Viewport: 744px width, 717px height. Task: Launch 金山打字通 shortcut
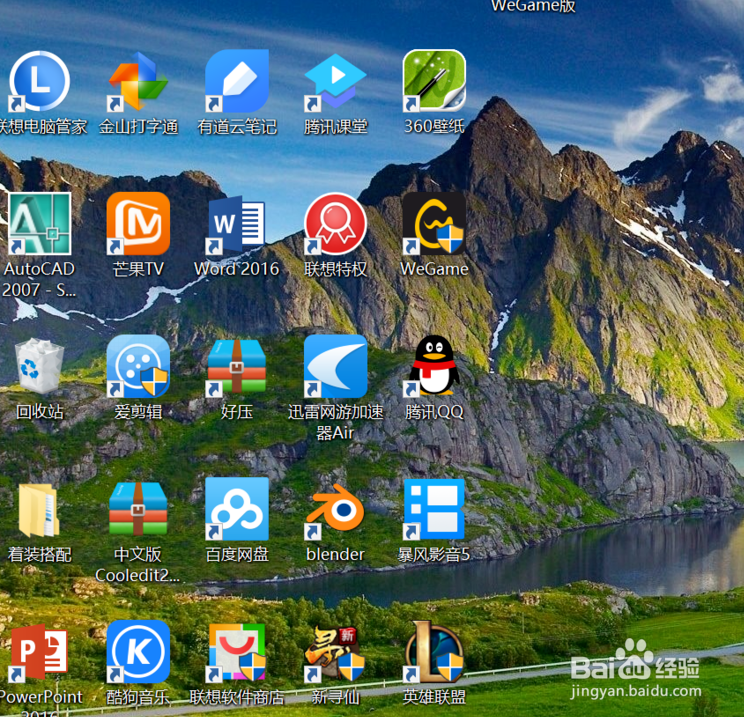pos(138,81)
